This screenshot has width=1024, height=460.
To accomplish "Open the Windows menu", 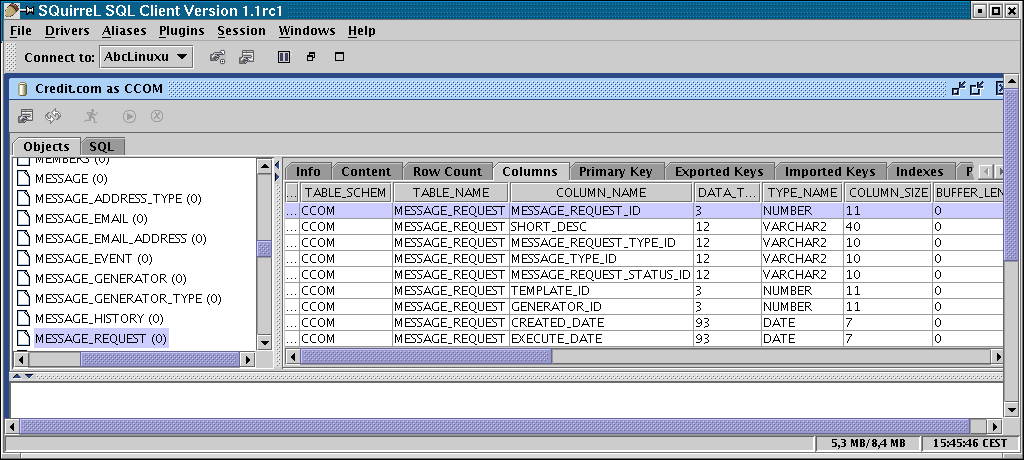I will (306, 31).
